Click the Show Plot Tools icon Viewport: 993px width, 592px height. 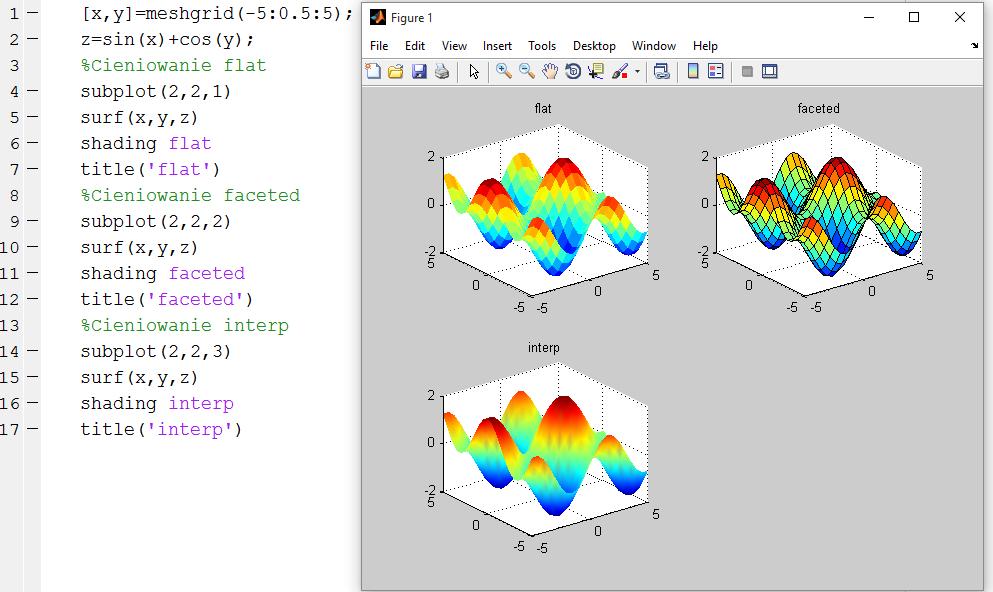pos(769,72)
